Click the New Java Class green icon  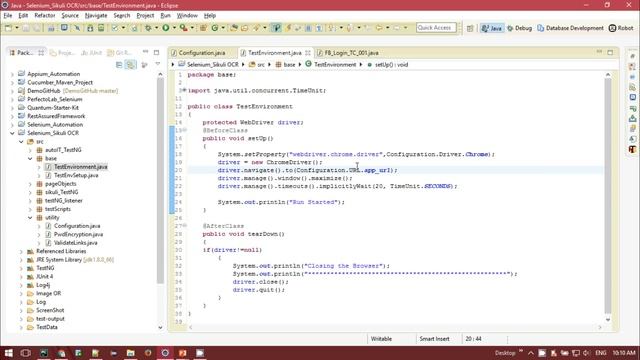(x=215, y=28)
